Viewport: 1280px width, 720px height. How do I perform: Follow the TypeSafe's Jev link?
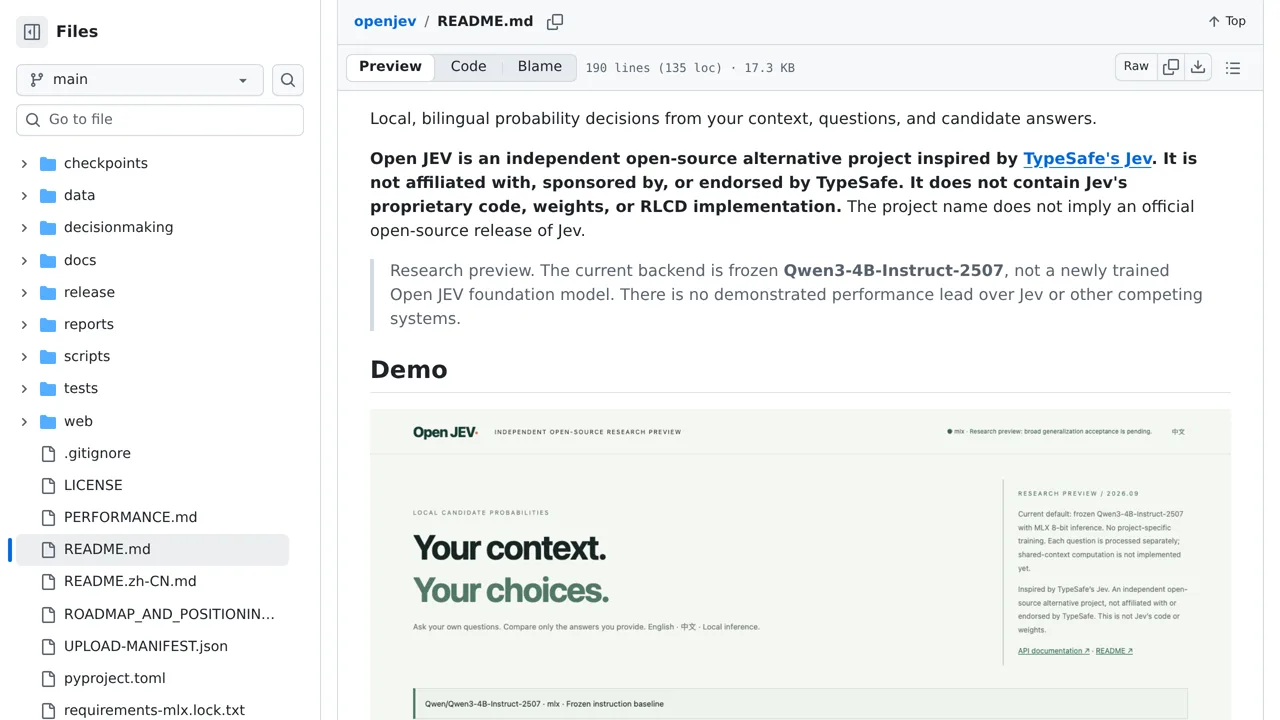pos(1087,158)
